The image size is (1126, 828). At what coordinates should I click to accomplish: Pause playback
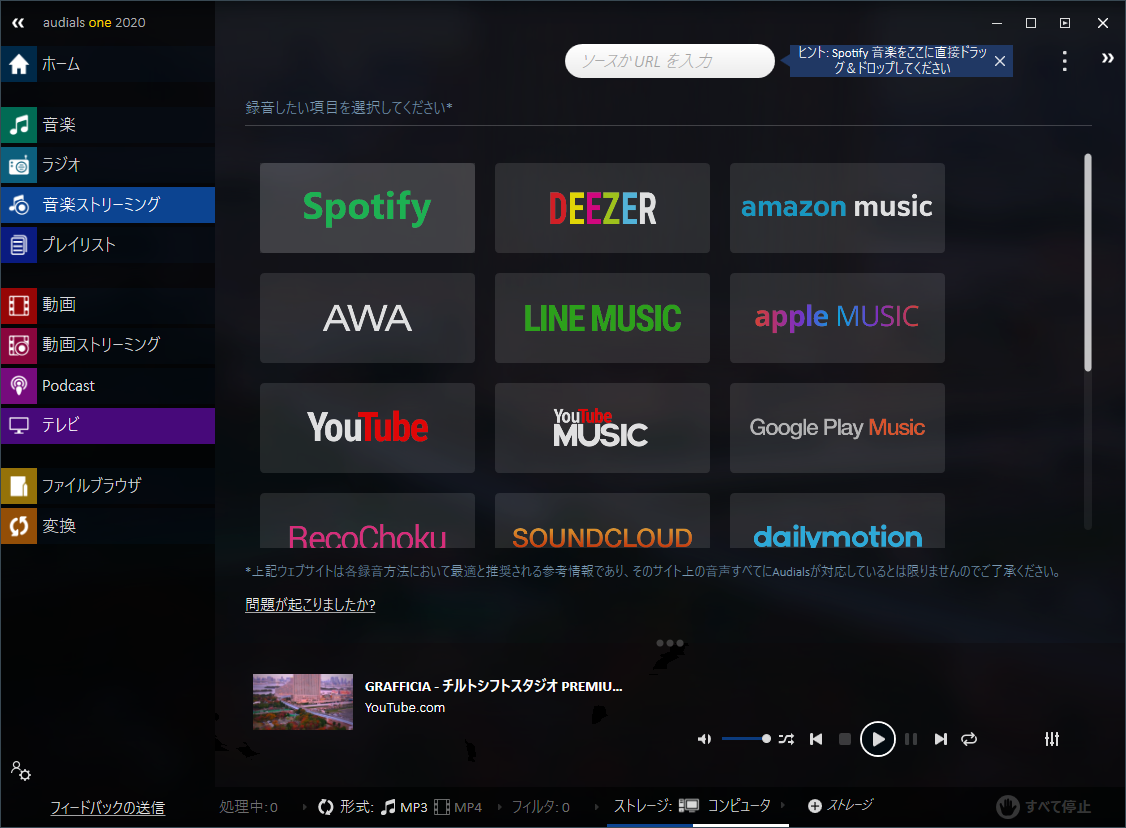coord(911,739)
